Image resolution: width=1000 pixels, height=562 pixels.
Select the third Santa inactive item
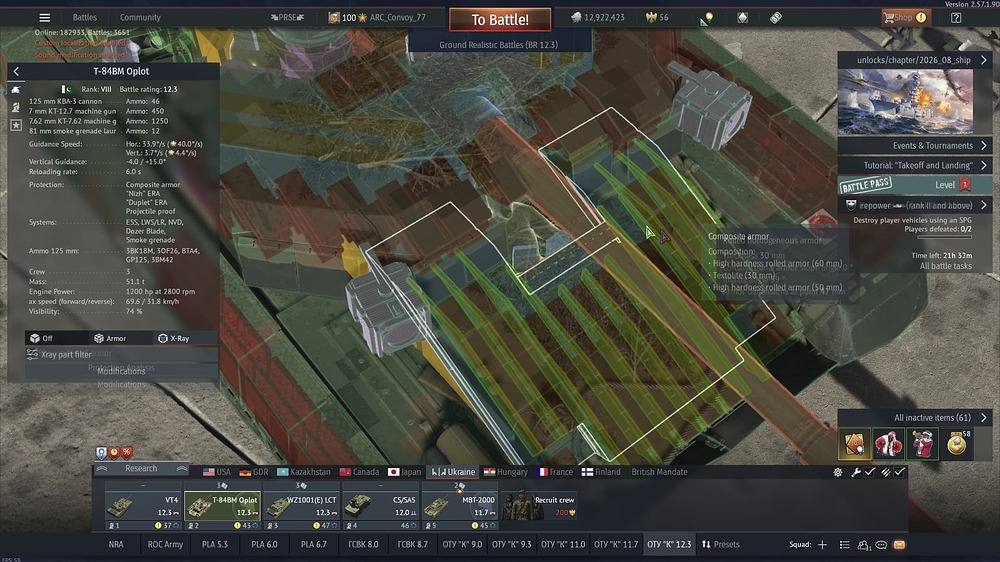coord(922,443)
